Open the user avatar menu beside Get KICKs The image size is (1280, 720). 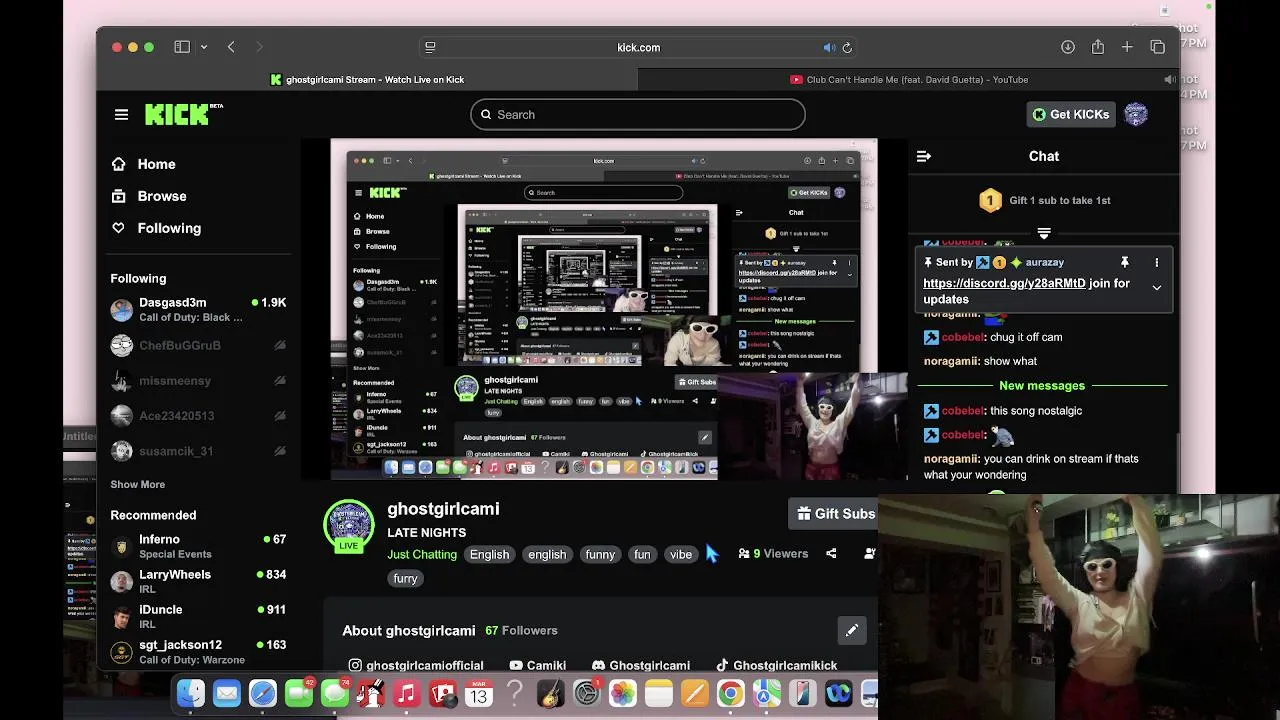pyautogui.click(x=1136, y=114)
